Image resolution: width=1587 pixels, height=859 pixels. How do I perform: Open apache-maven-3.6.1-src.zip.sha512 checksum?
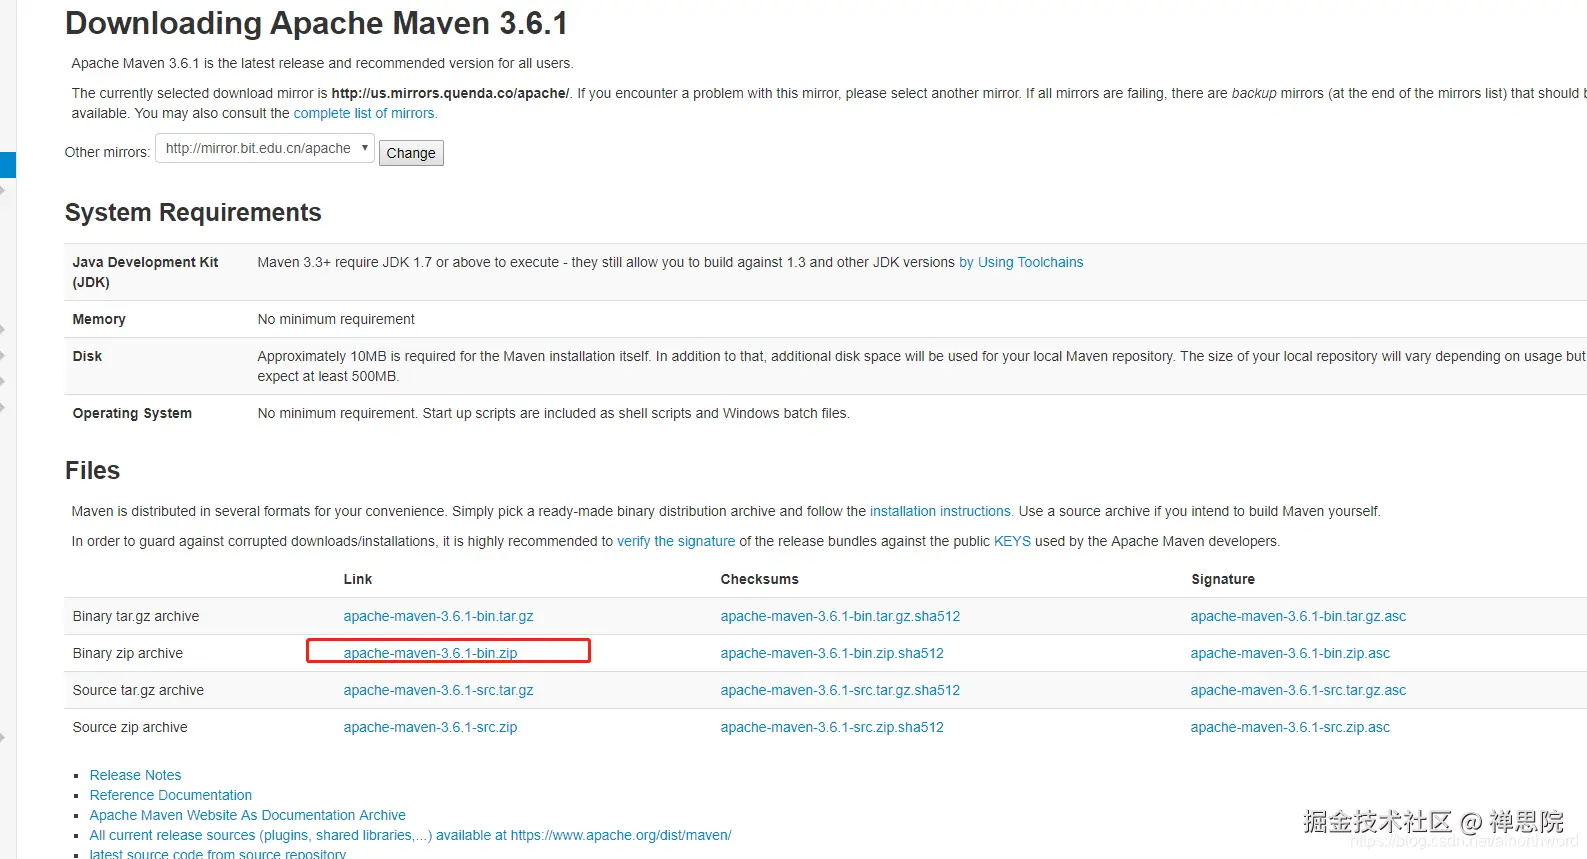(x=832, y=727)
